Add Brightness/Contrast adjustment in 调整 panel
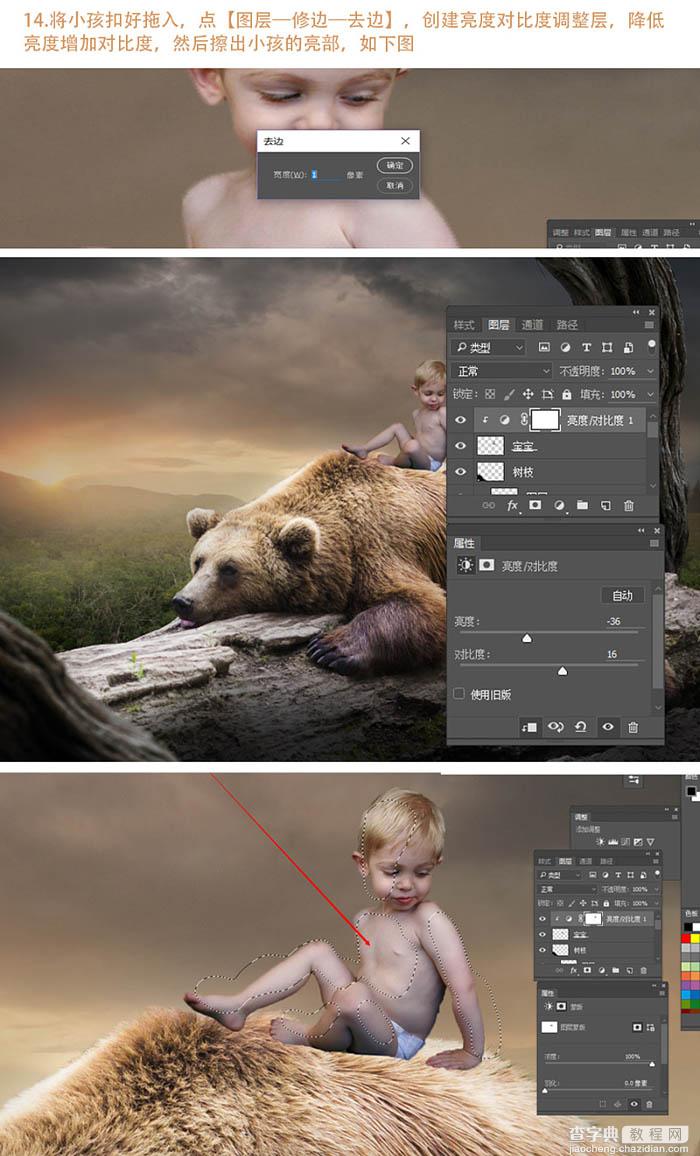 tap(601, 842)
